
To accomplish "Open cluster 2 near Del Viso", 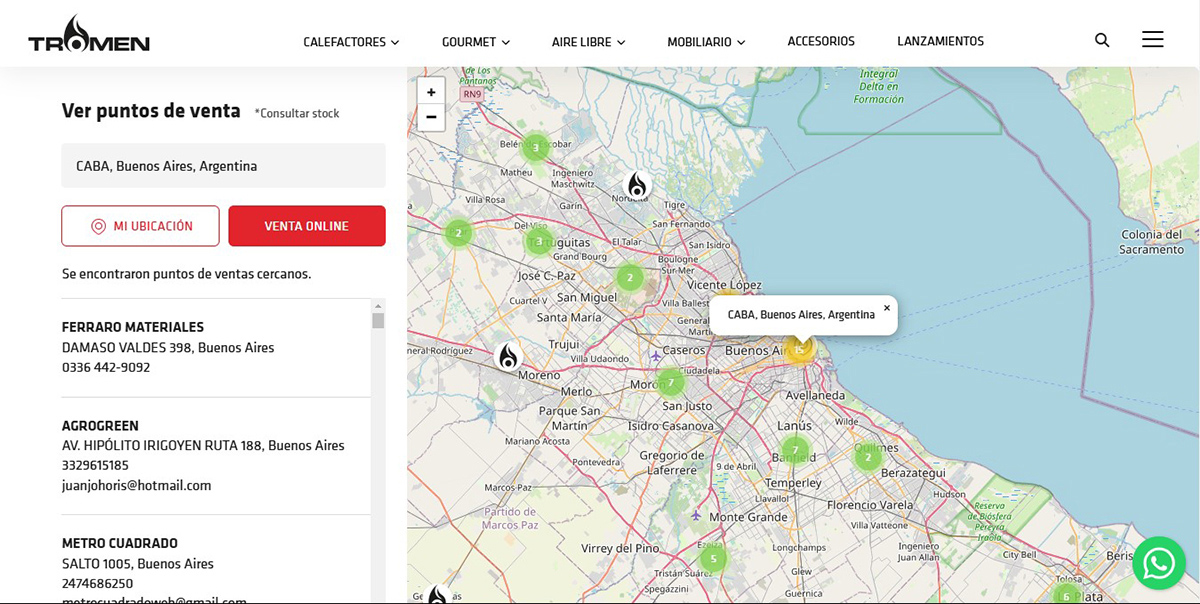I will (x=458, y=233).
